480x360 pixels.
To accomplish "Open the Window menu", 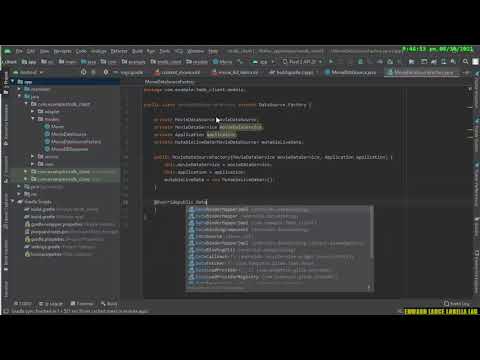I will coord(195,51).
